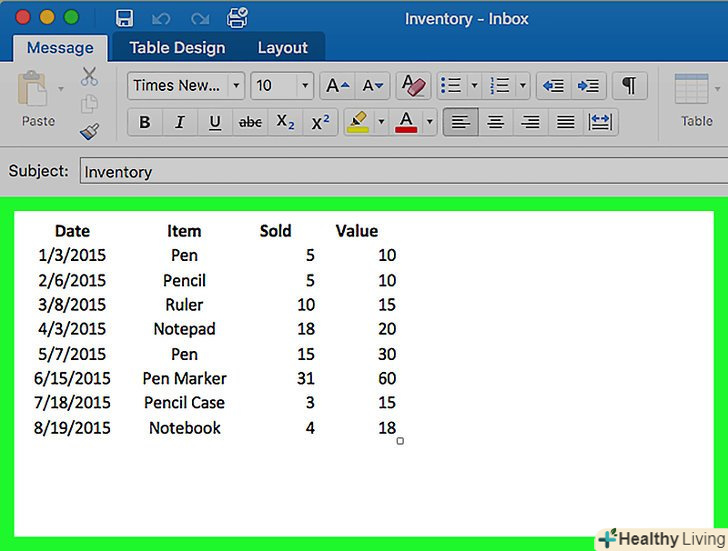
Task: Apply the yellow highlight marker
Action: coord(358,122)
